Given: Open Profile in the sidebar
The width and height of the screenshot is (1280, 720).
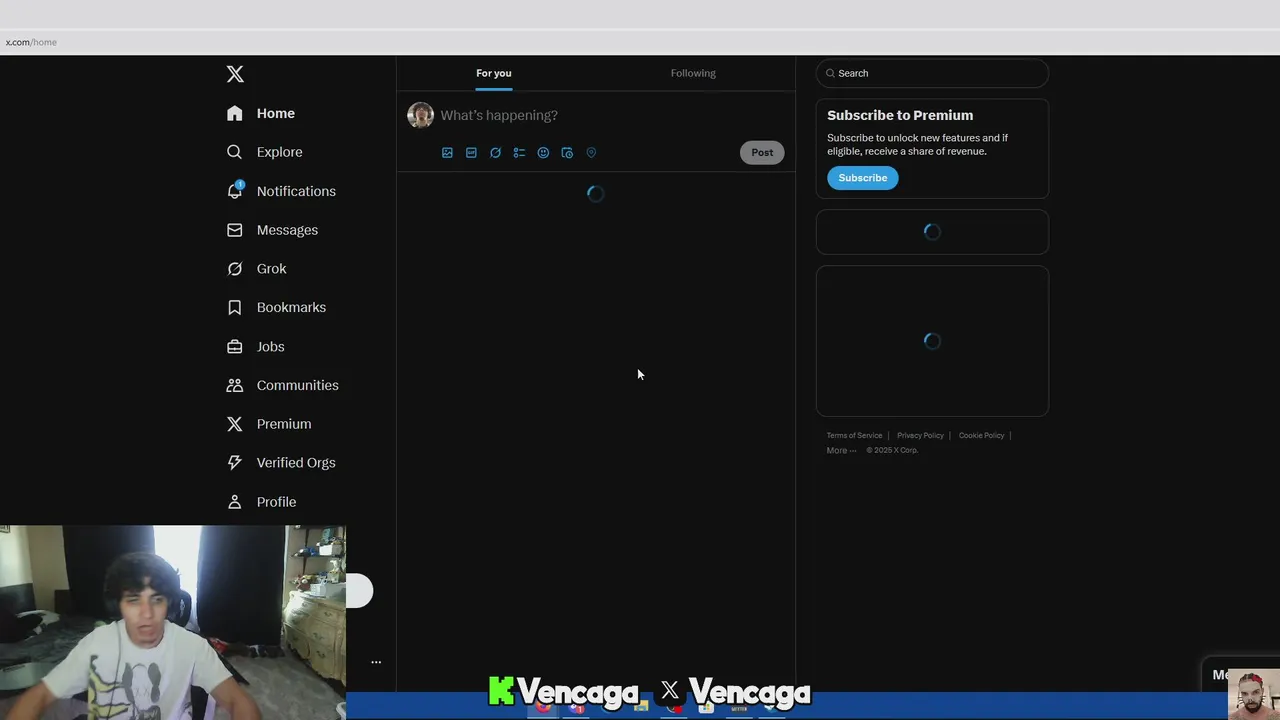Looking at the screenshot, I should click(261, 502).
